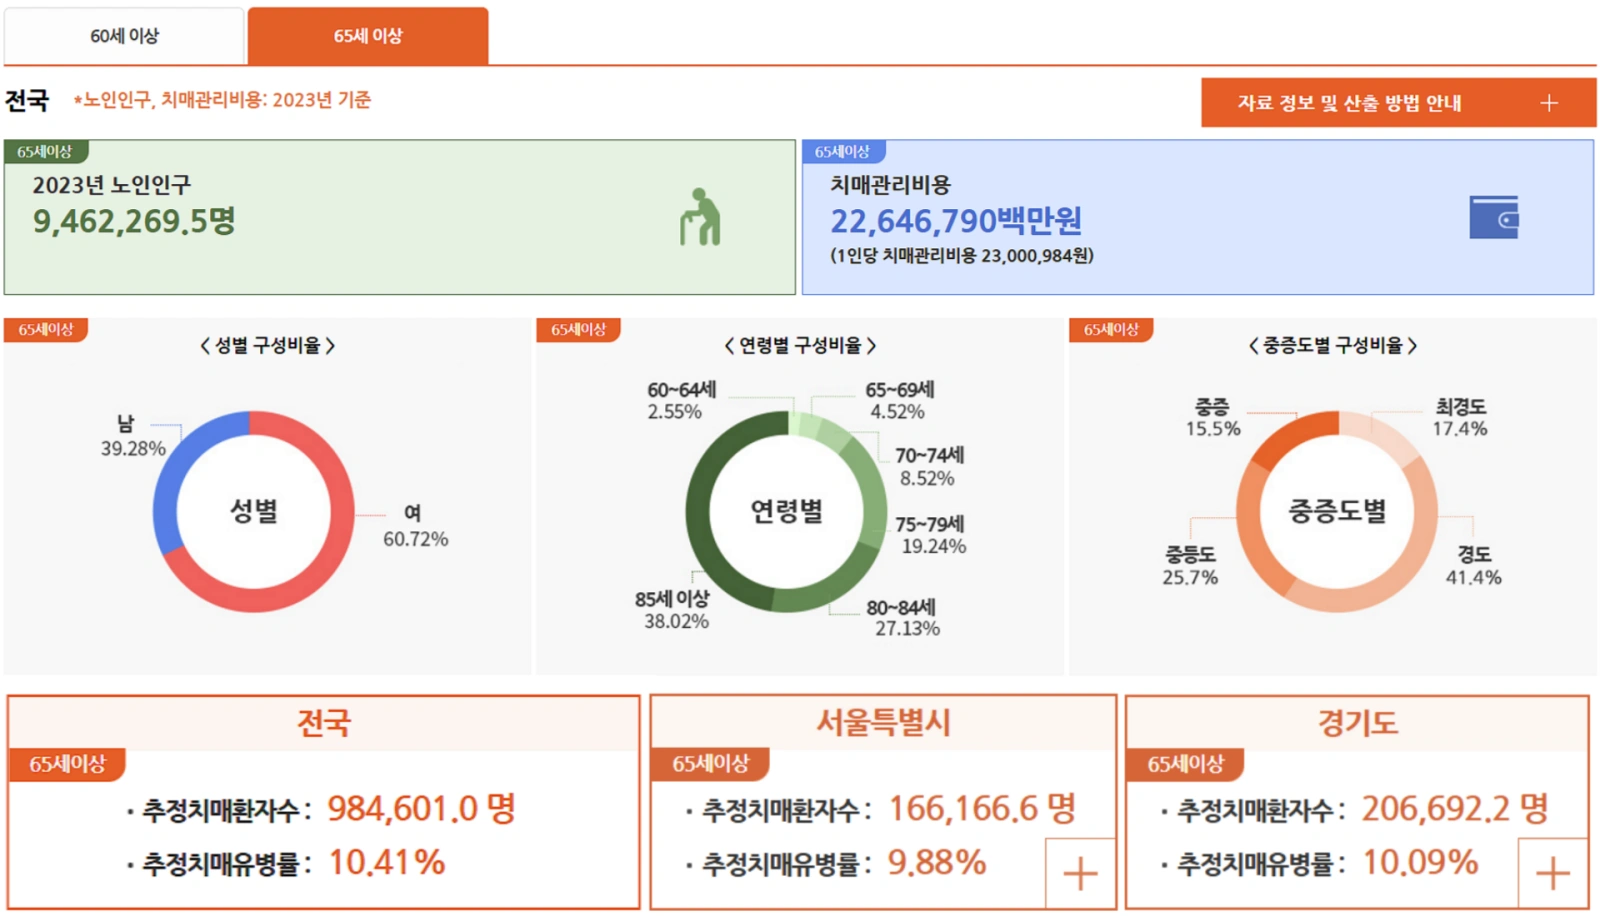
Task: Expand the plus on 자료 정보 banner
Action: 1549,101
